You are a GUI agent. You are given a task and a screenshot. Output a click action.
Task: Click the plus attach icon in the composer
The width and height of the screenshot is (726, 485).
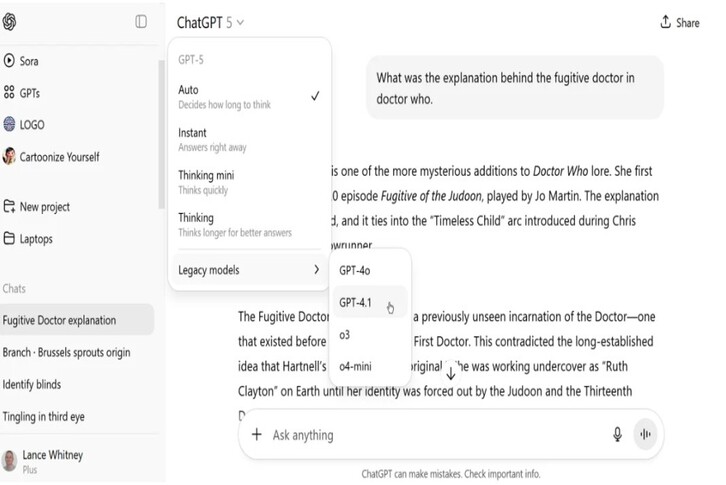pos(257,435)
